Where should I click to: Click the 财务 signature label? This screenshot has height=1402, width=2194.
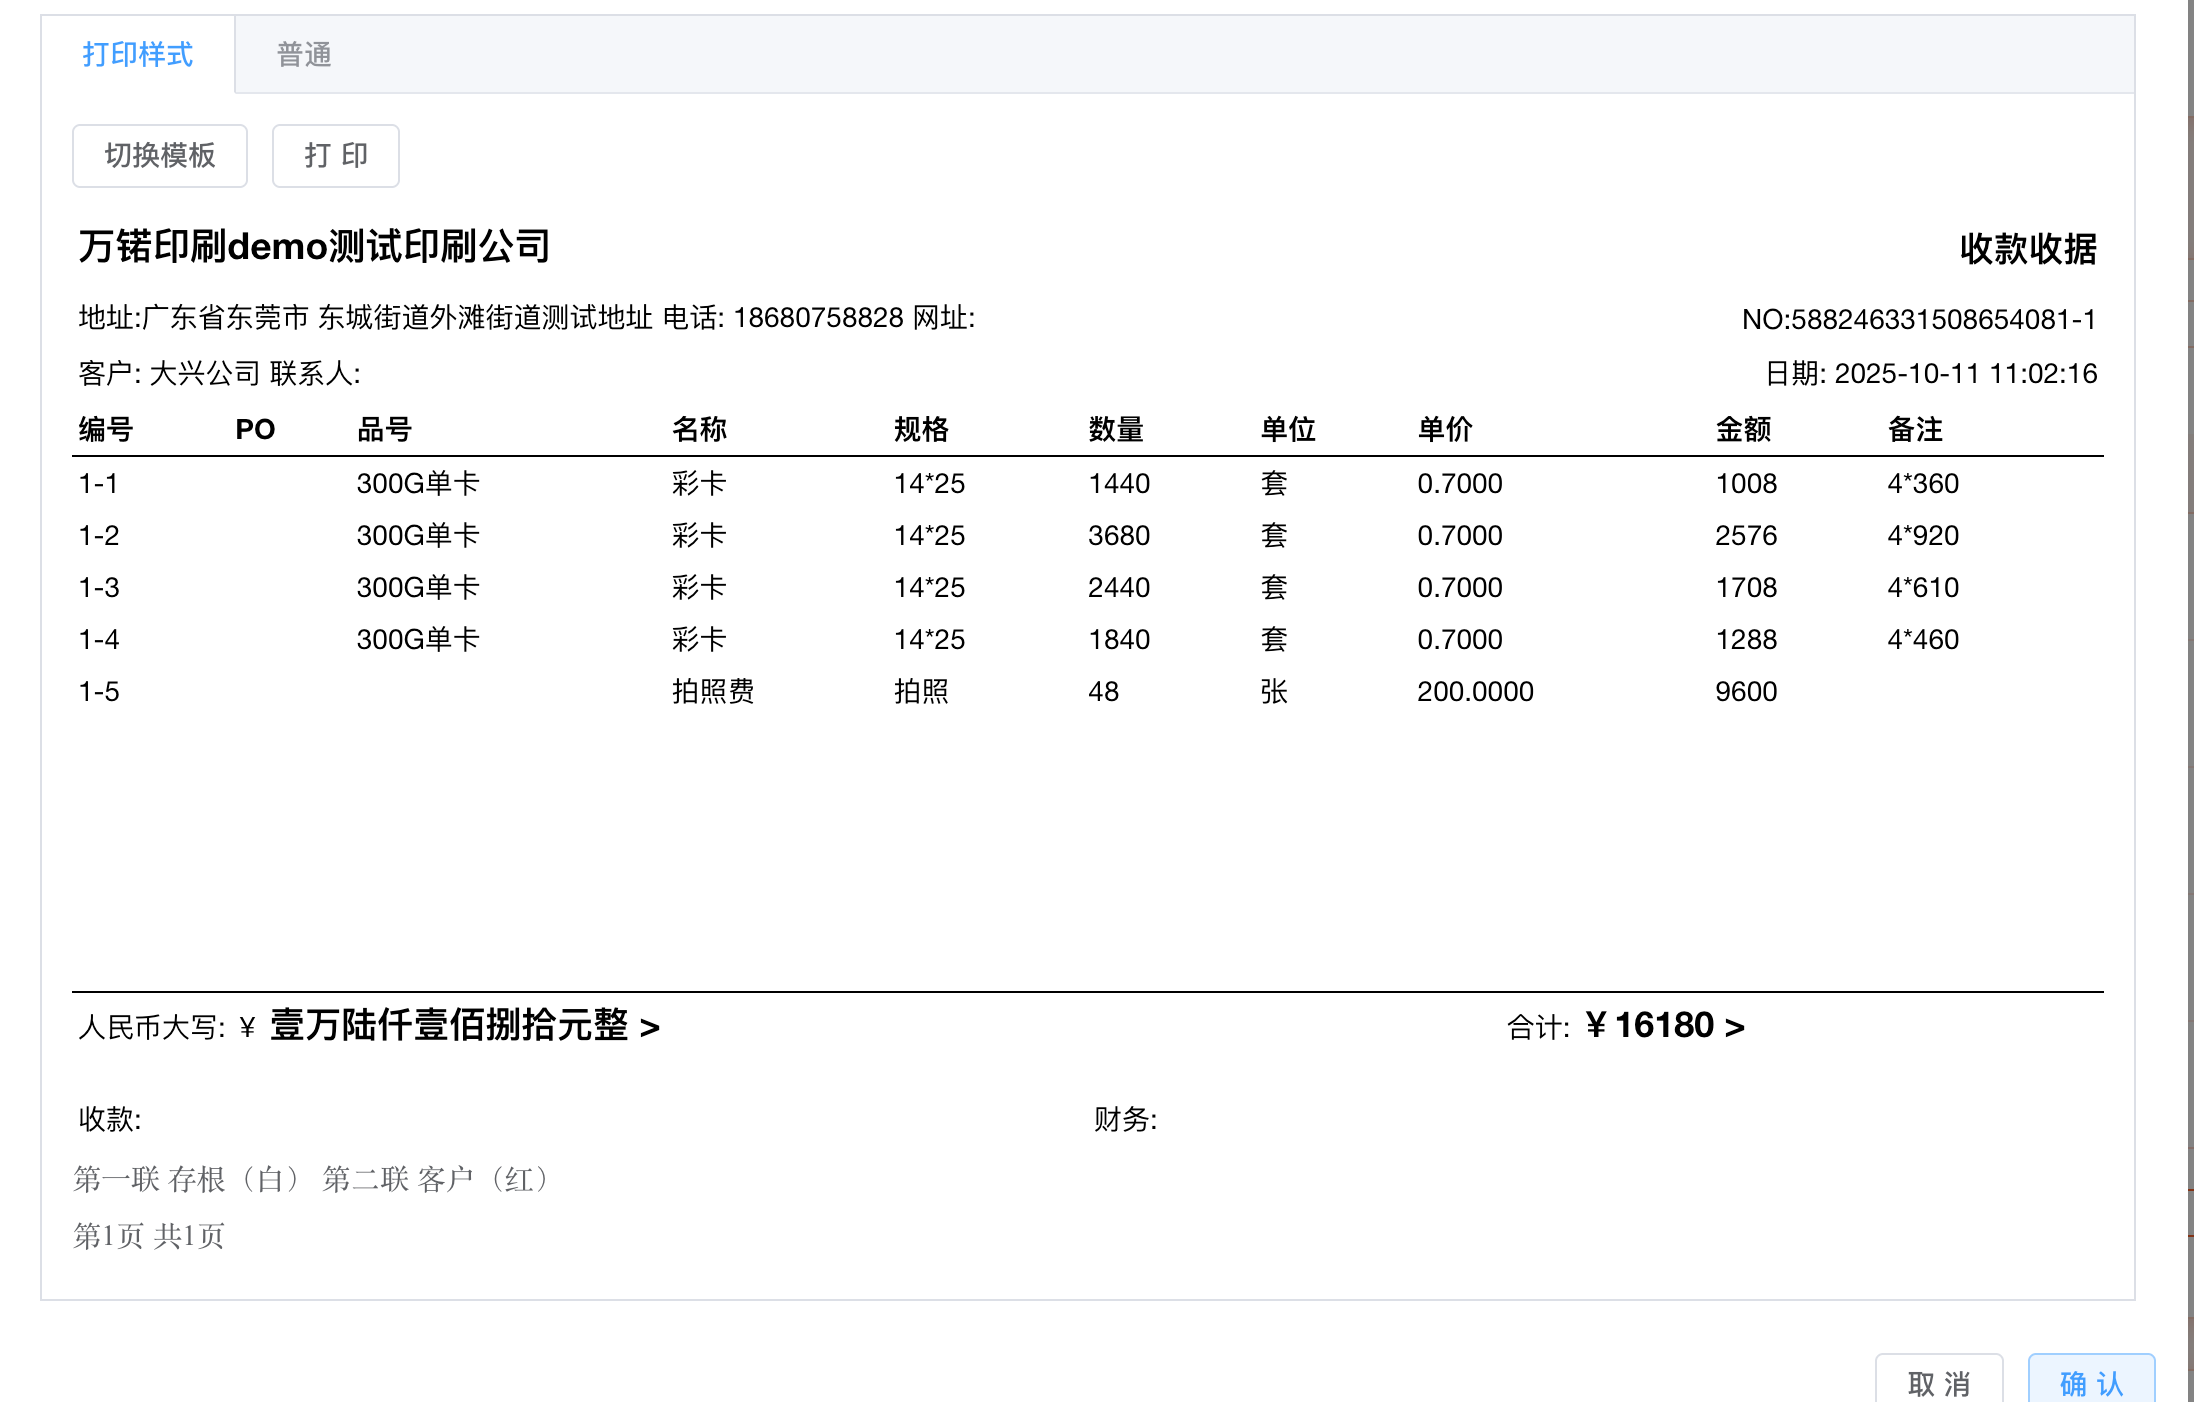point(1125,1120)
